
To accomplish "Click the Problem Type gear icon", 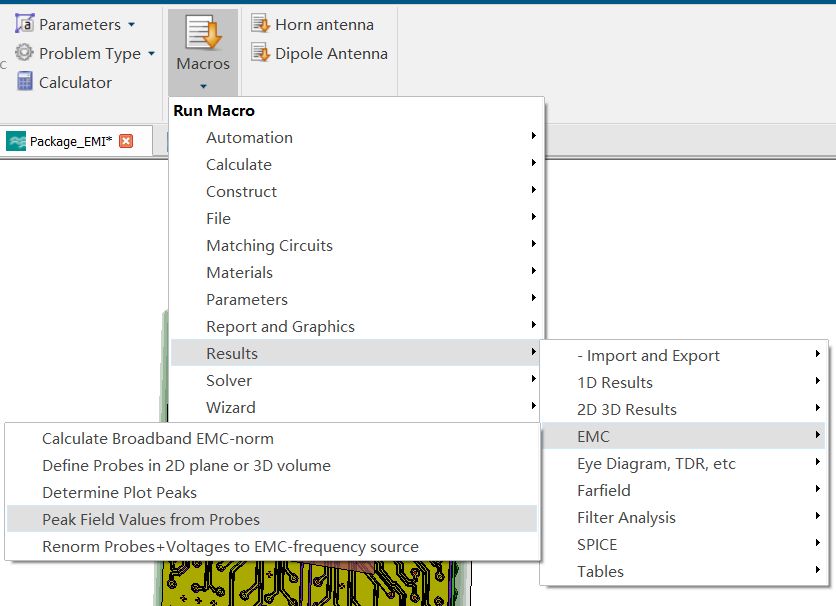I will (x=24, y=53).
